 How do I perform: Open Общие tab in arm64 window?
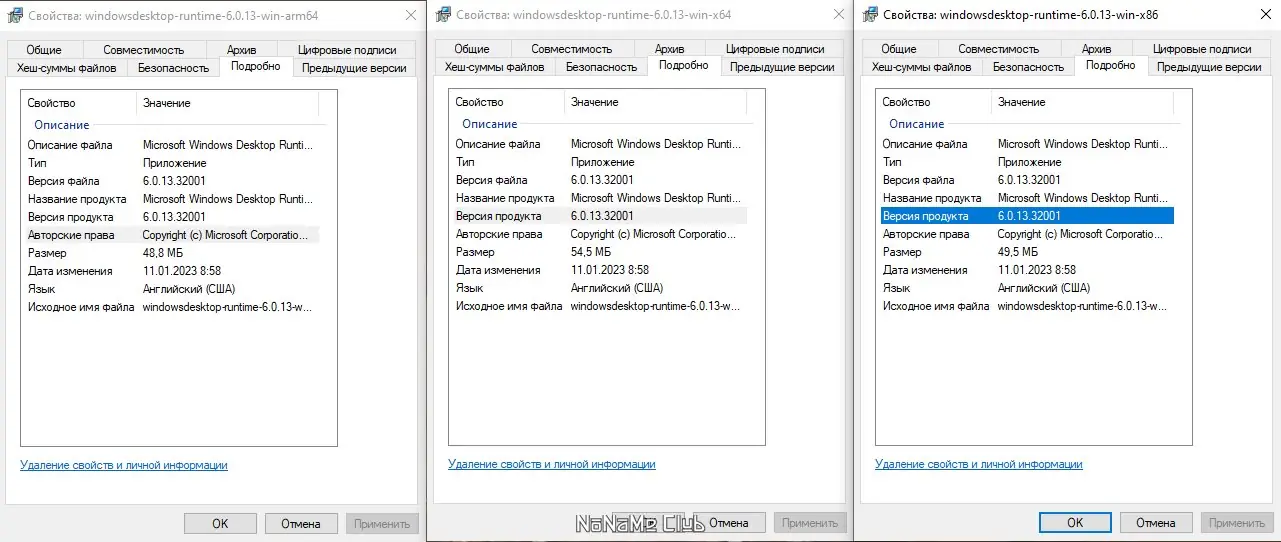point(44,49)
